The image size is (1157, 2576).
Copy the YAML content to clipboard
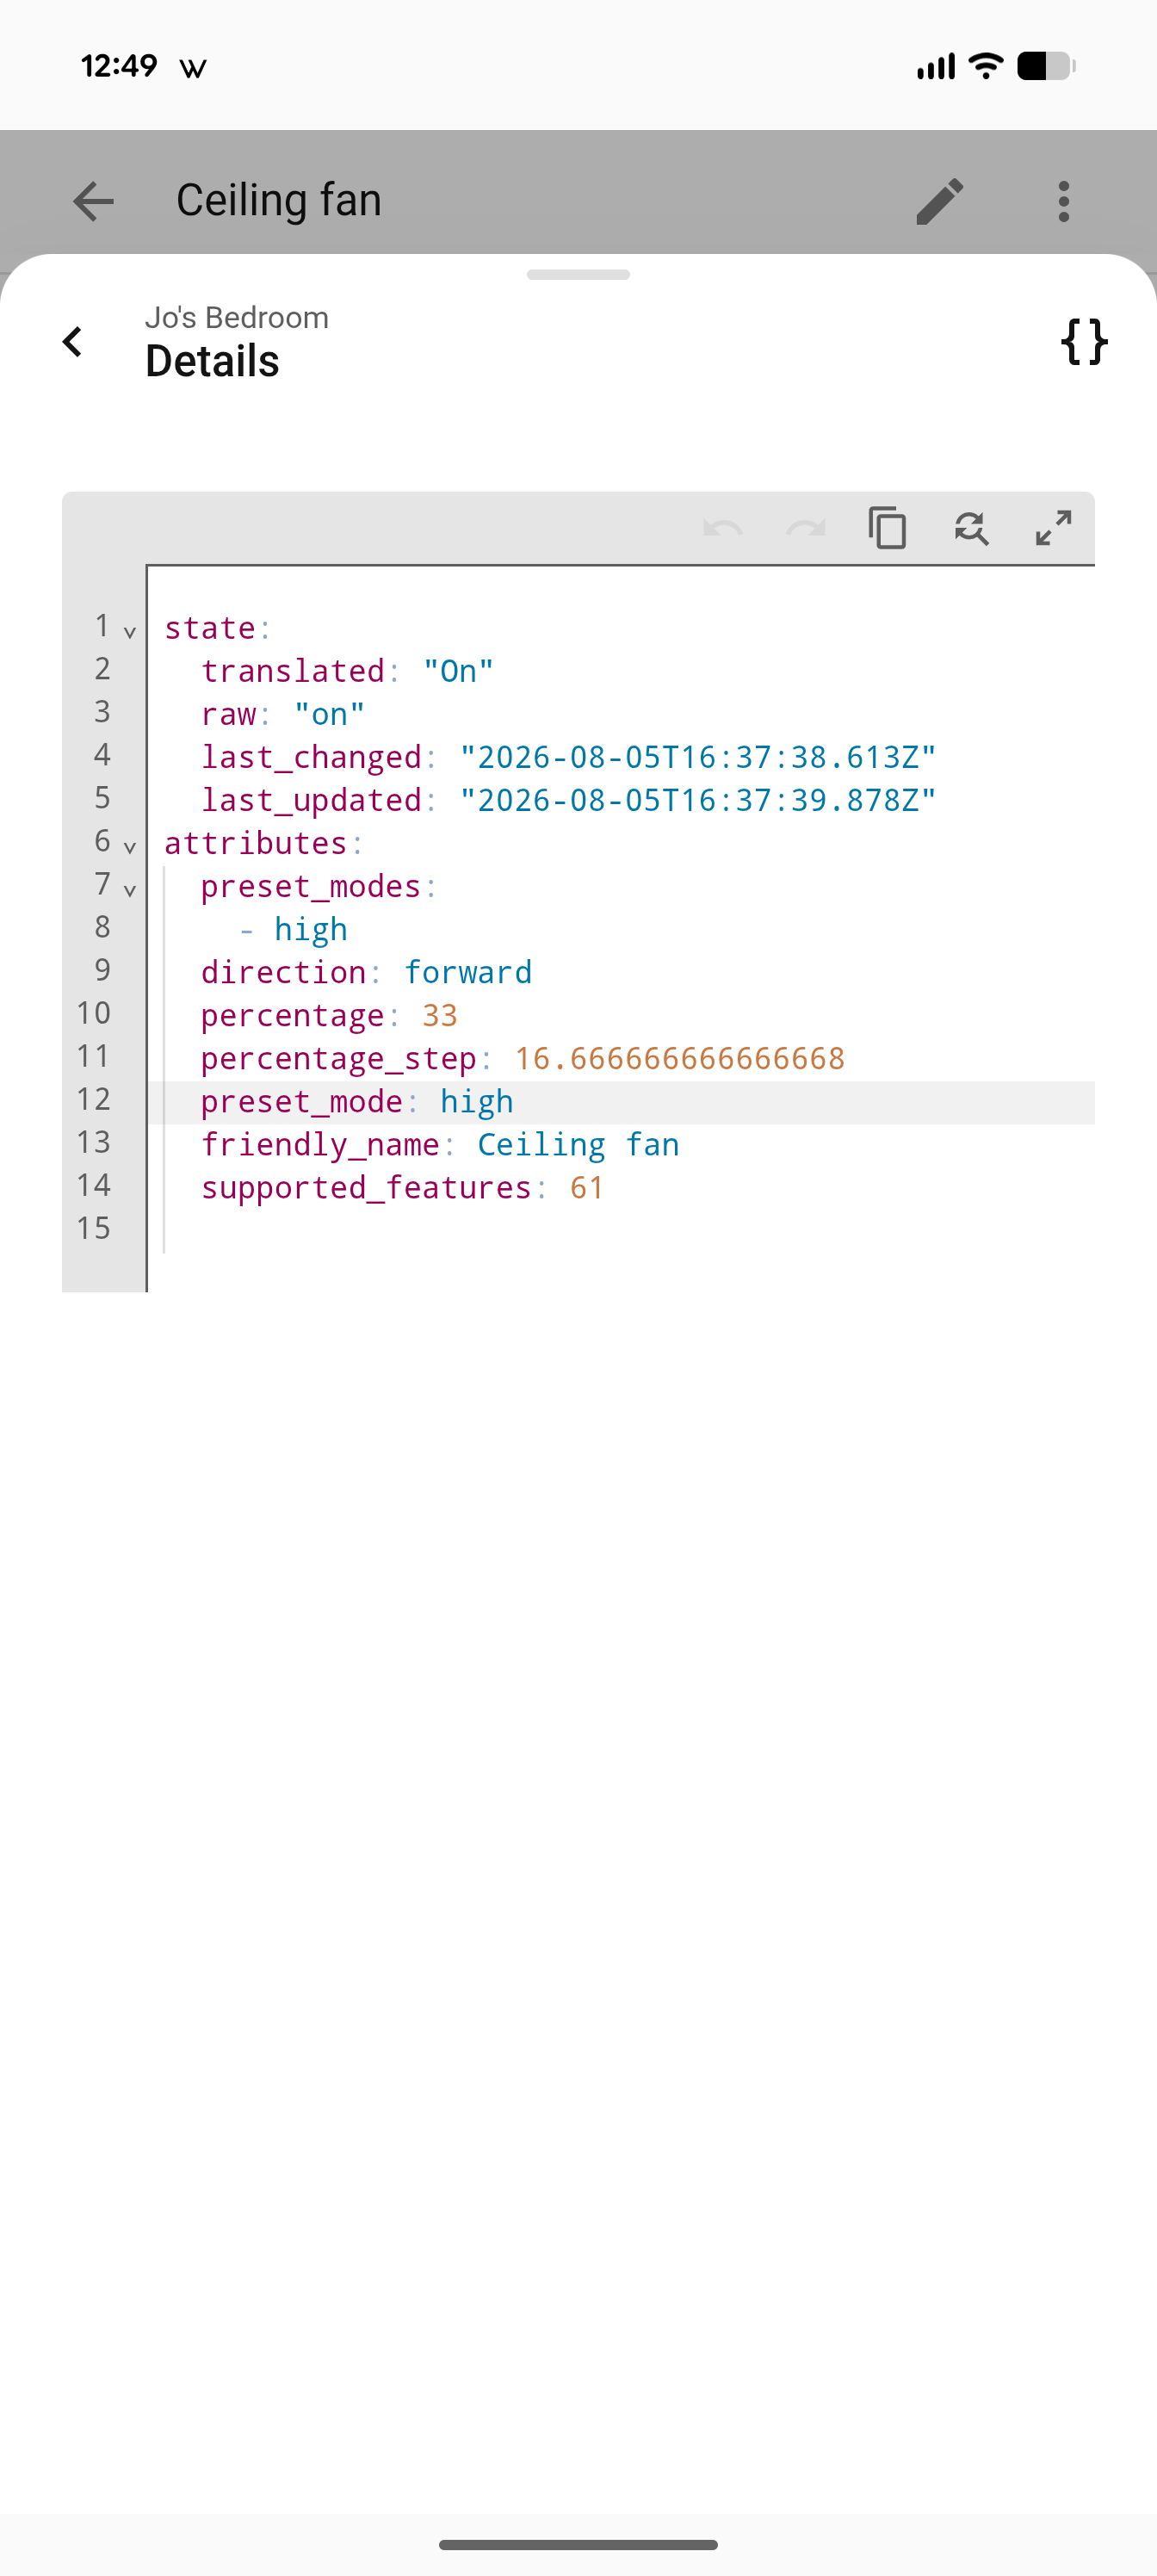pyautogui.click(x=887, y=527)
